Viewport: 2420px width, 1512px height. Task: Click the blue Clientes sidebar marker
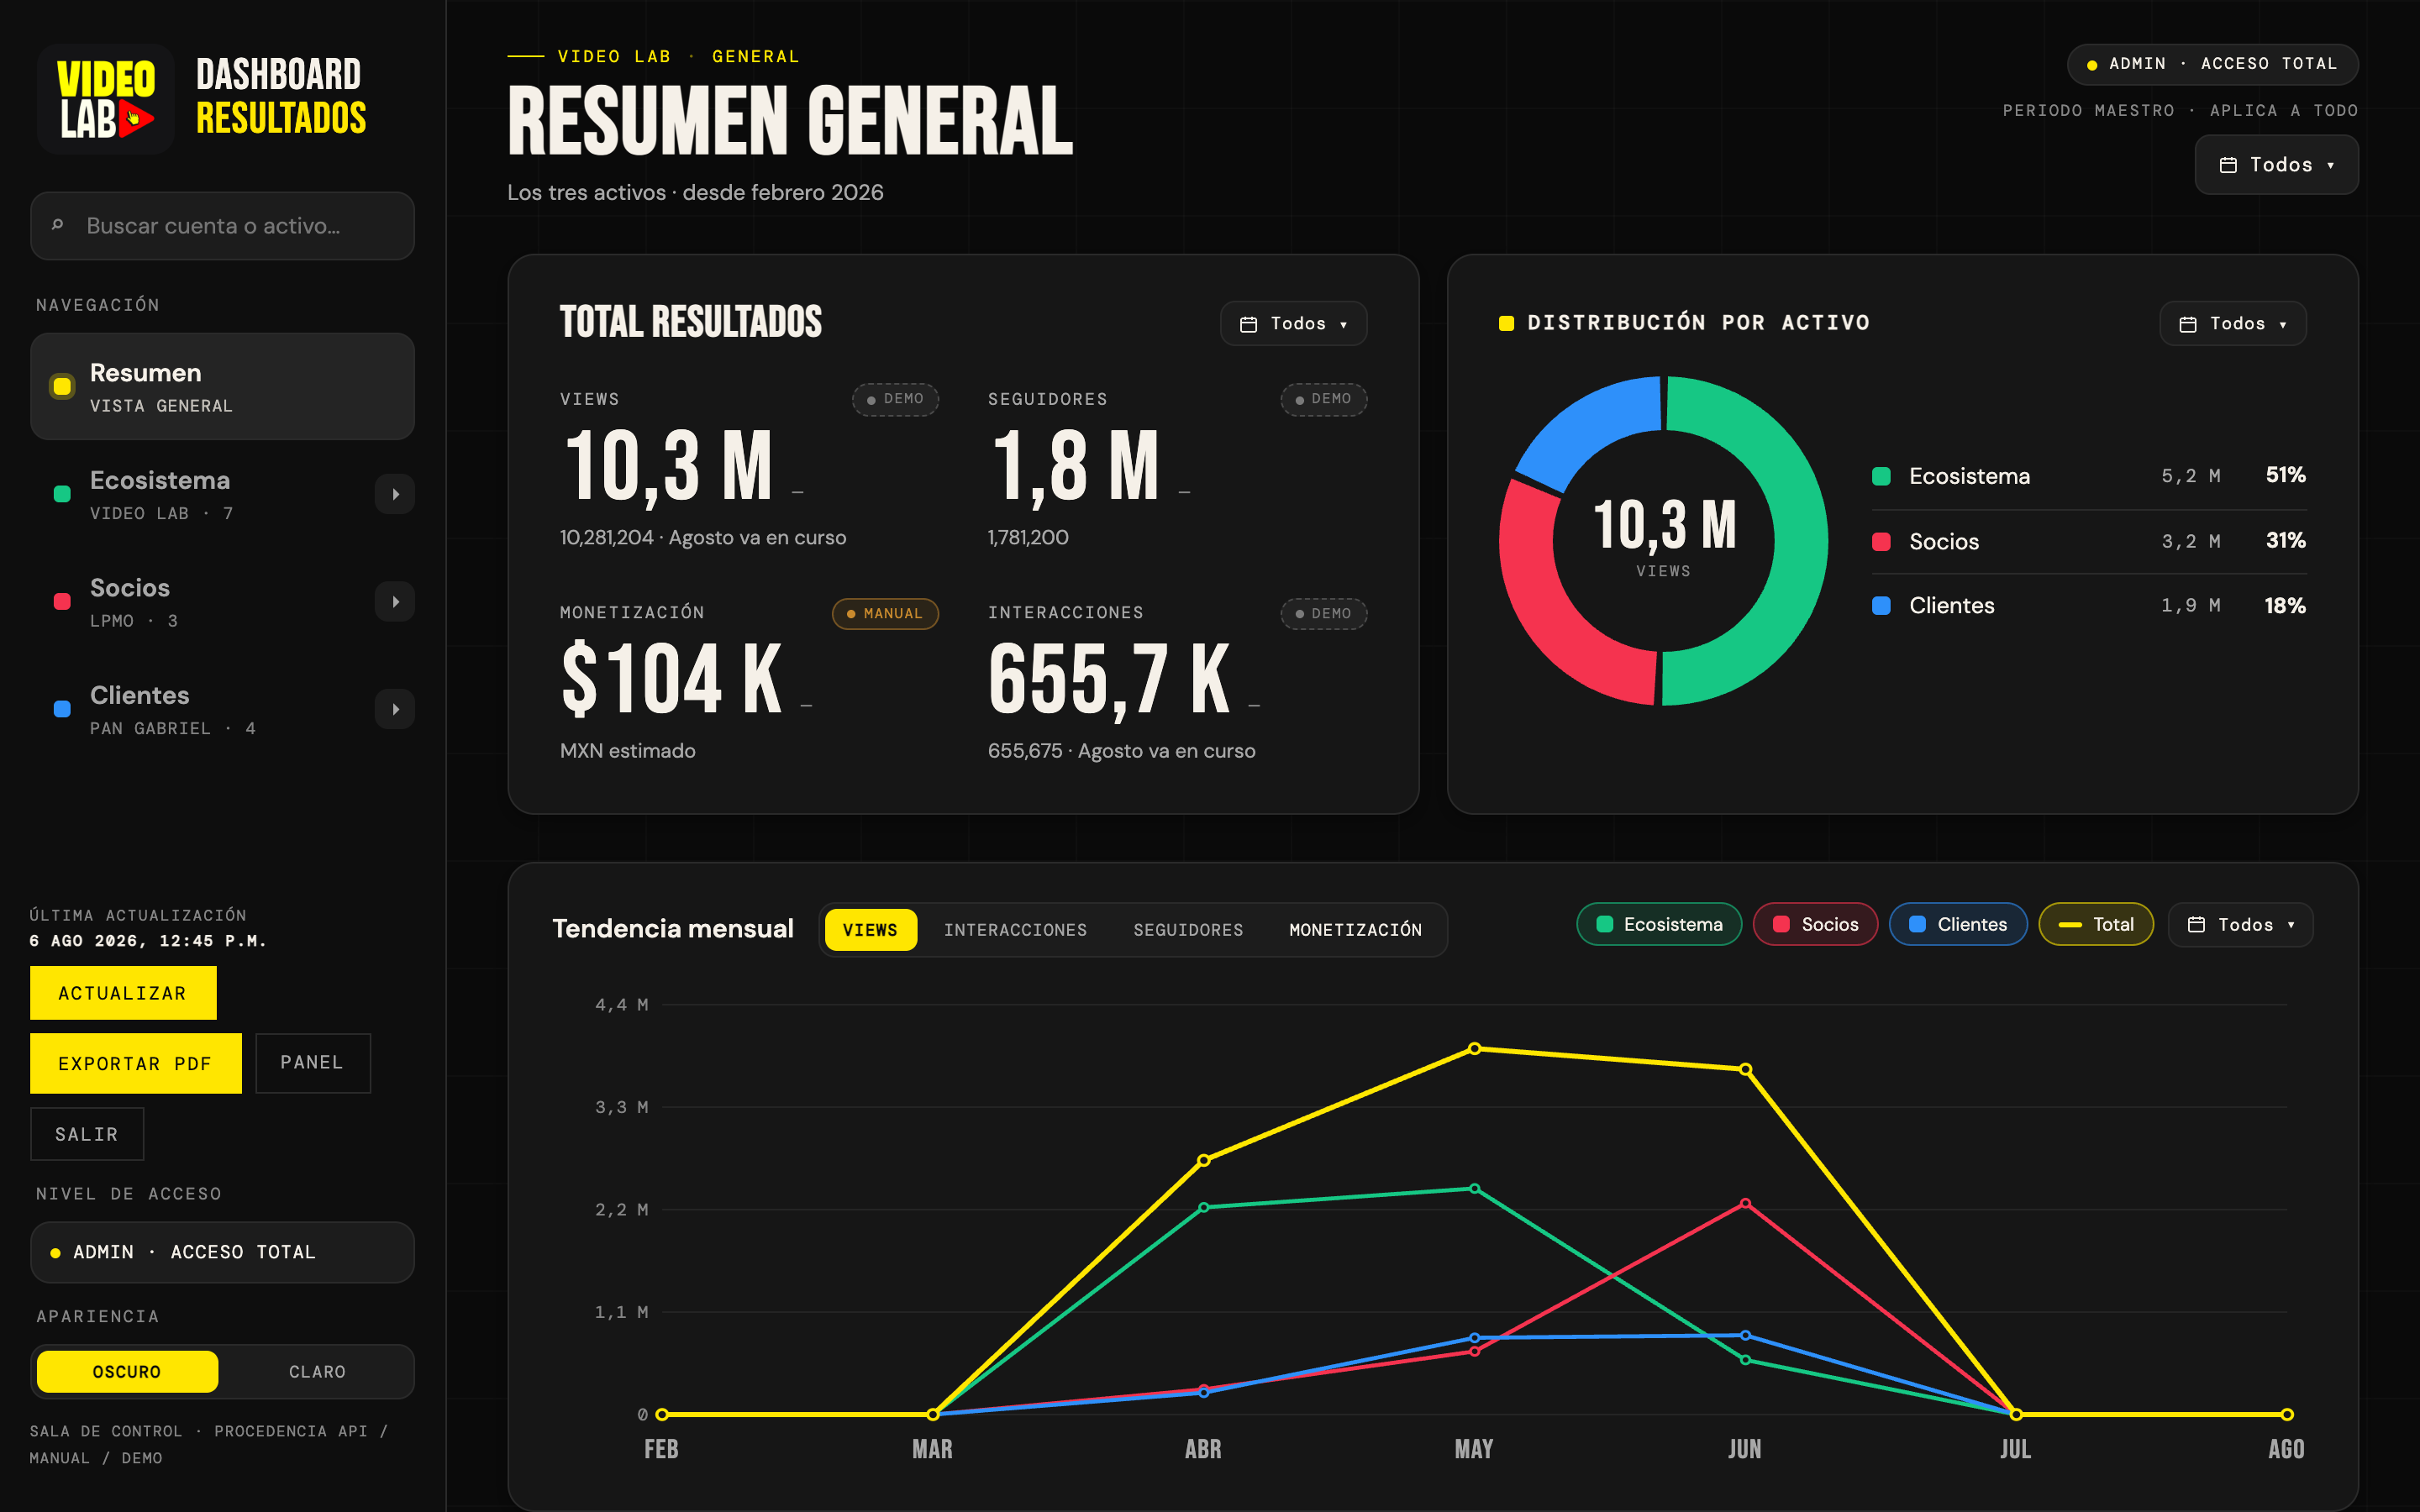[x=62, y=708]
